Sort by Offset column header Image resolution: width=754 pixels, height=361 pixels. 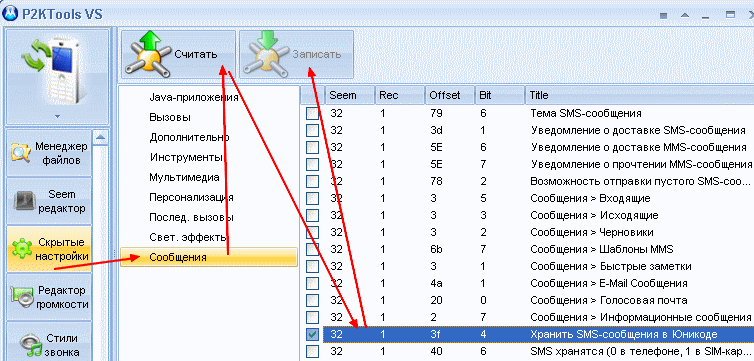[450, 96]
